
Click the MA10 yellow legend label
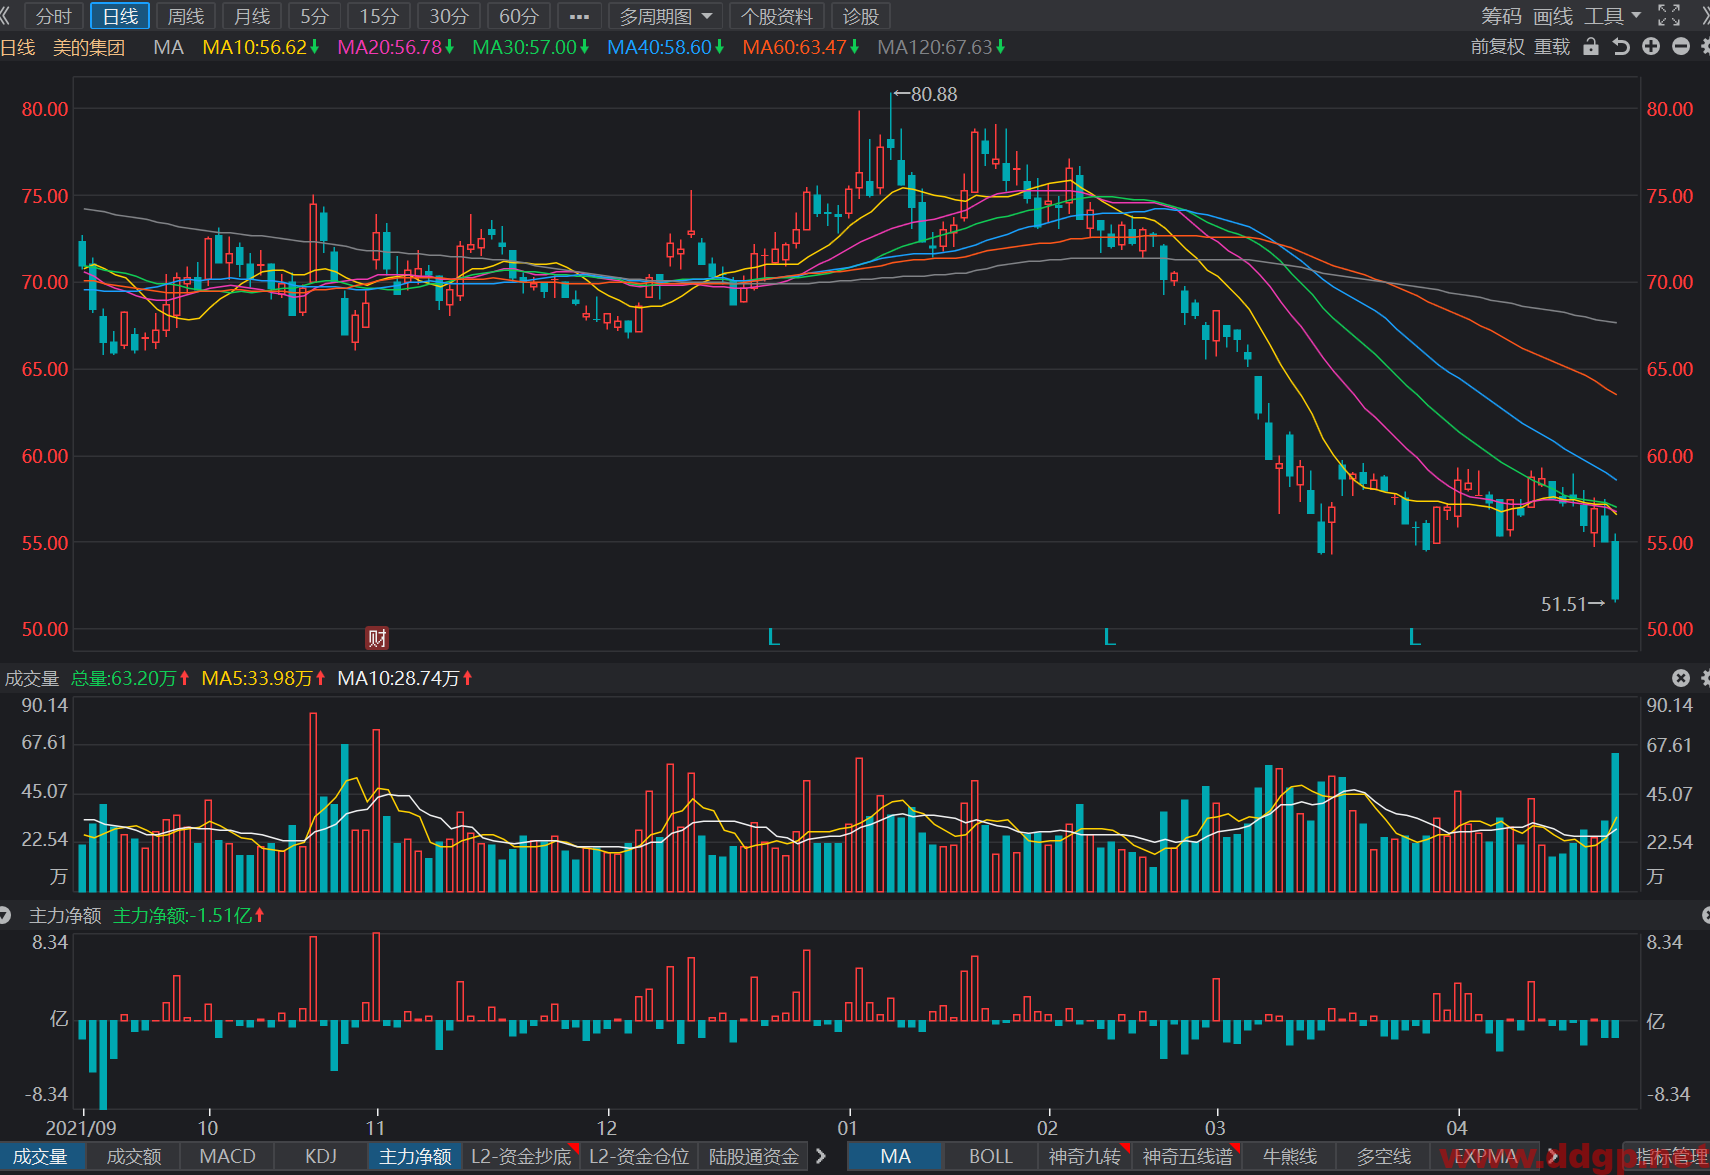tap(260, 47)
